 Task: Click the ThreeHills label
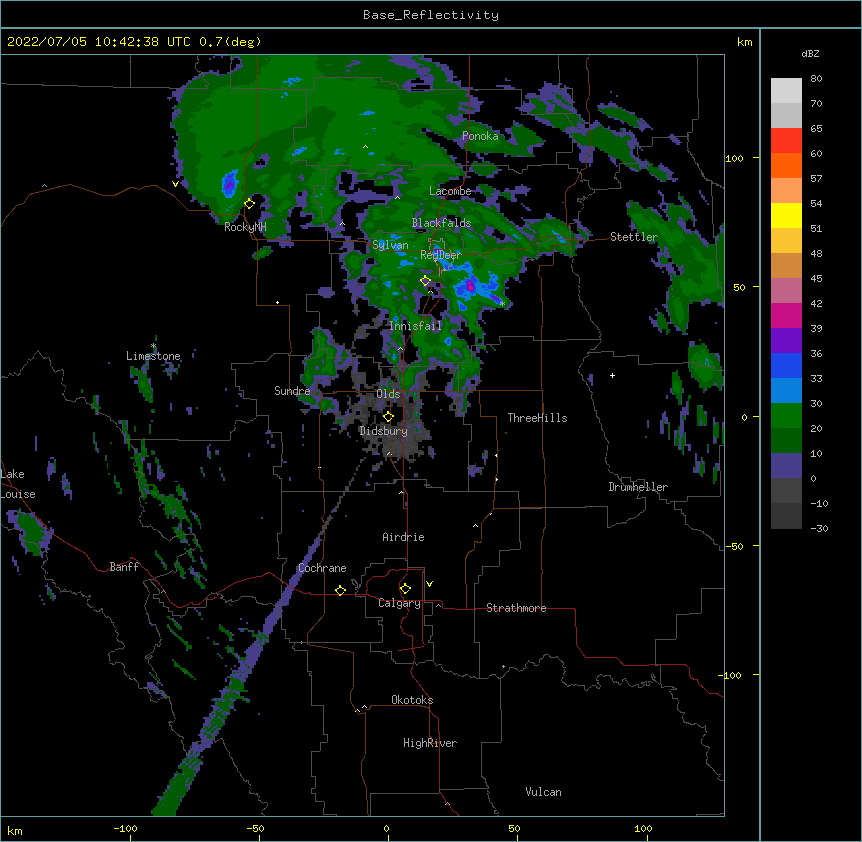coord(537,418)
